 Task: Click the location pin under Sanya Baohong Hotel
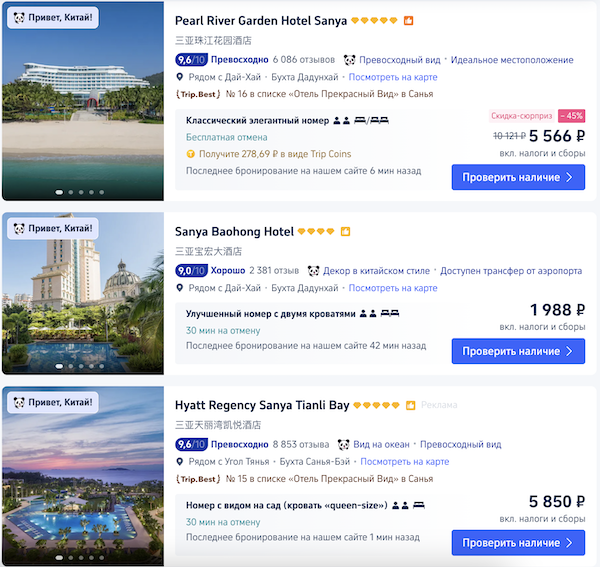(x=180, y=288)
